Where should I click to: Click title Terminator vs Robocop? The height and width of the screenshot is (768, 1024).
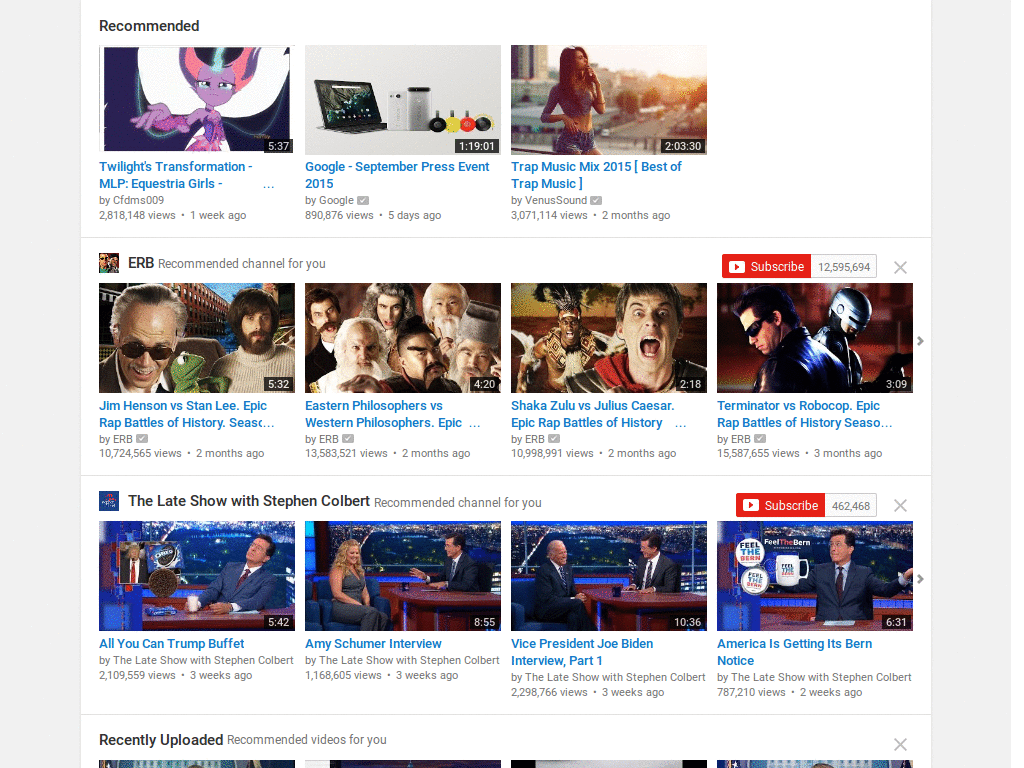[805, 414]
